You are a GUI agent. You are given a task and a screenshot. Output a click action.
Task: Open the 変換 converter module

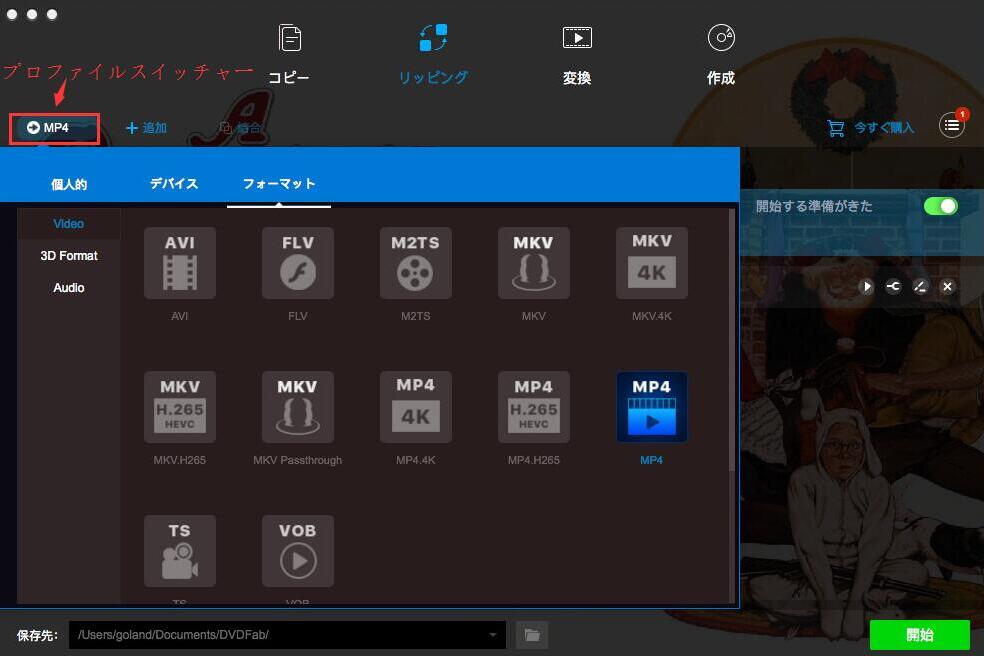(577, 55)
